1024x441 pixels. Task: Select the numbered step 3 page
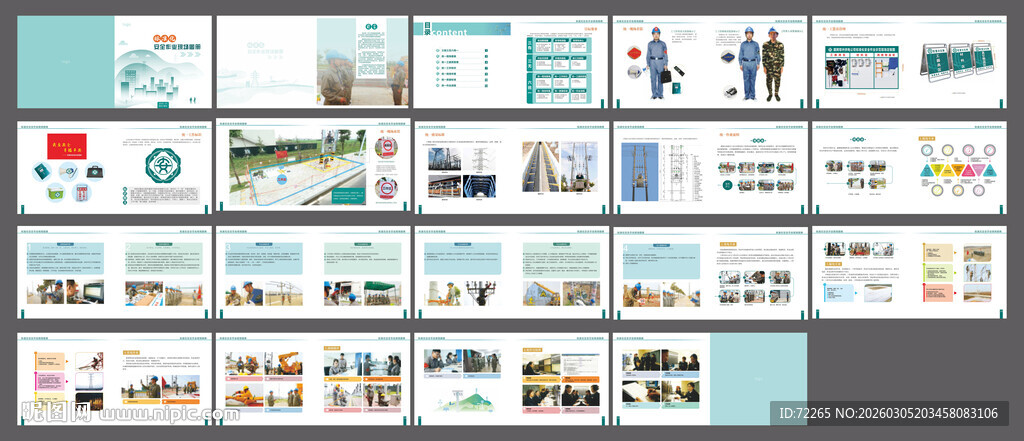click(313, 272)
